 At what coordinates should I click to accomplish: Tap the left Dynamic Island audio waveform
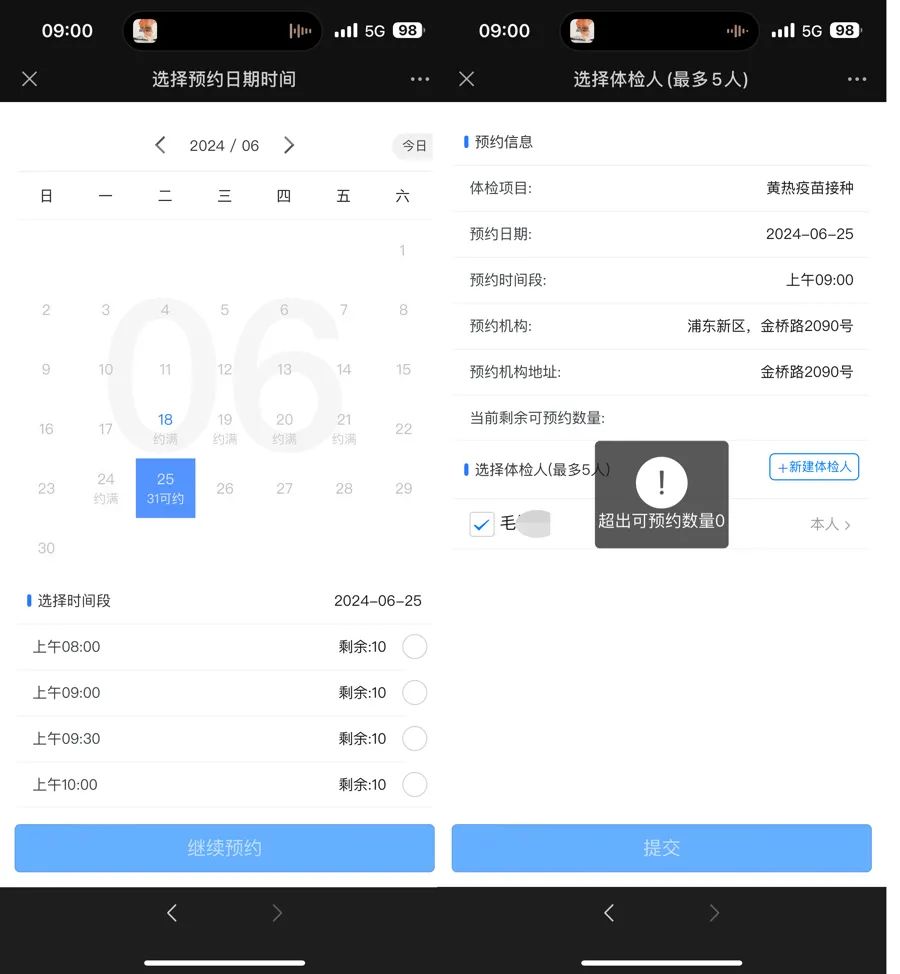tap(301, 30)
